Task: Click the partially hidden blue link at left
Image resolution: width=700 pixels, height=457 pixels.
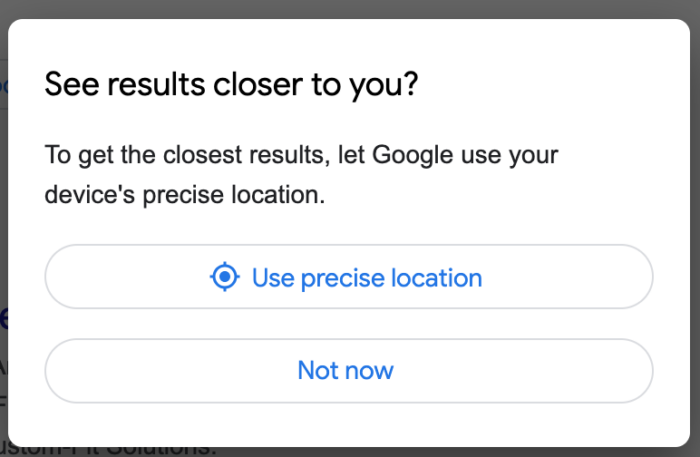Action: point(4,320)
